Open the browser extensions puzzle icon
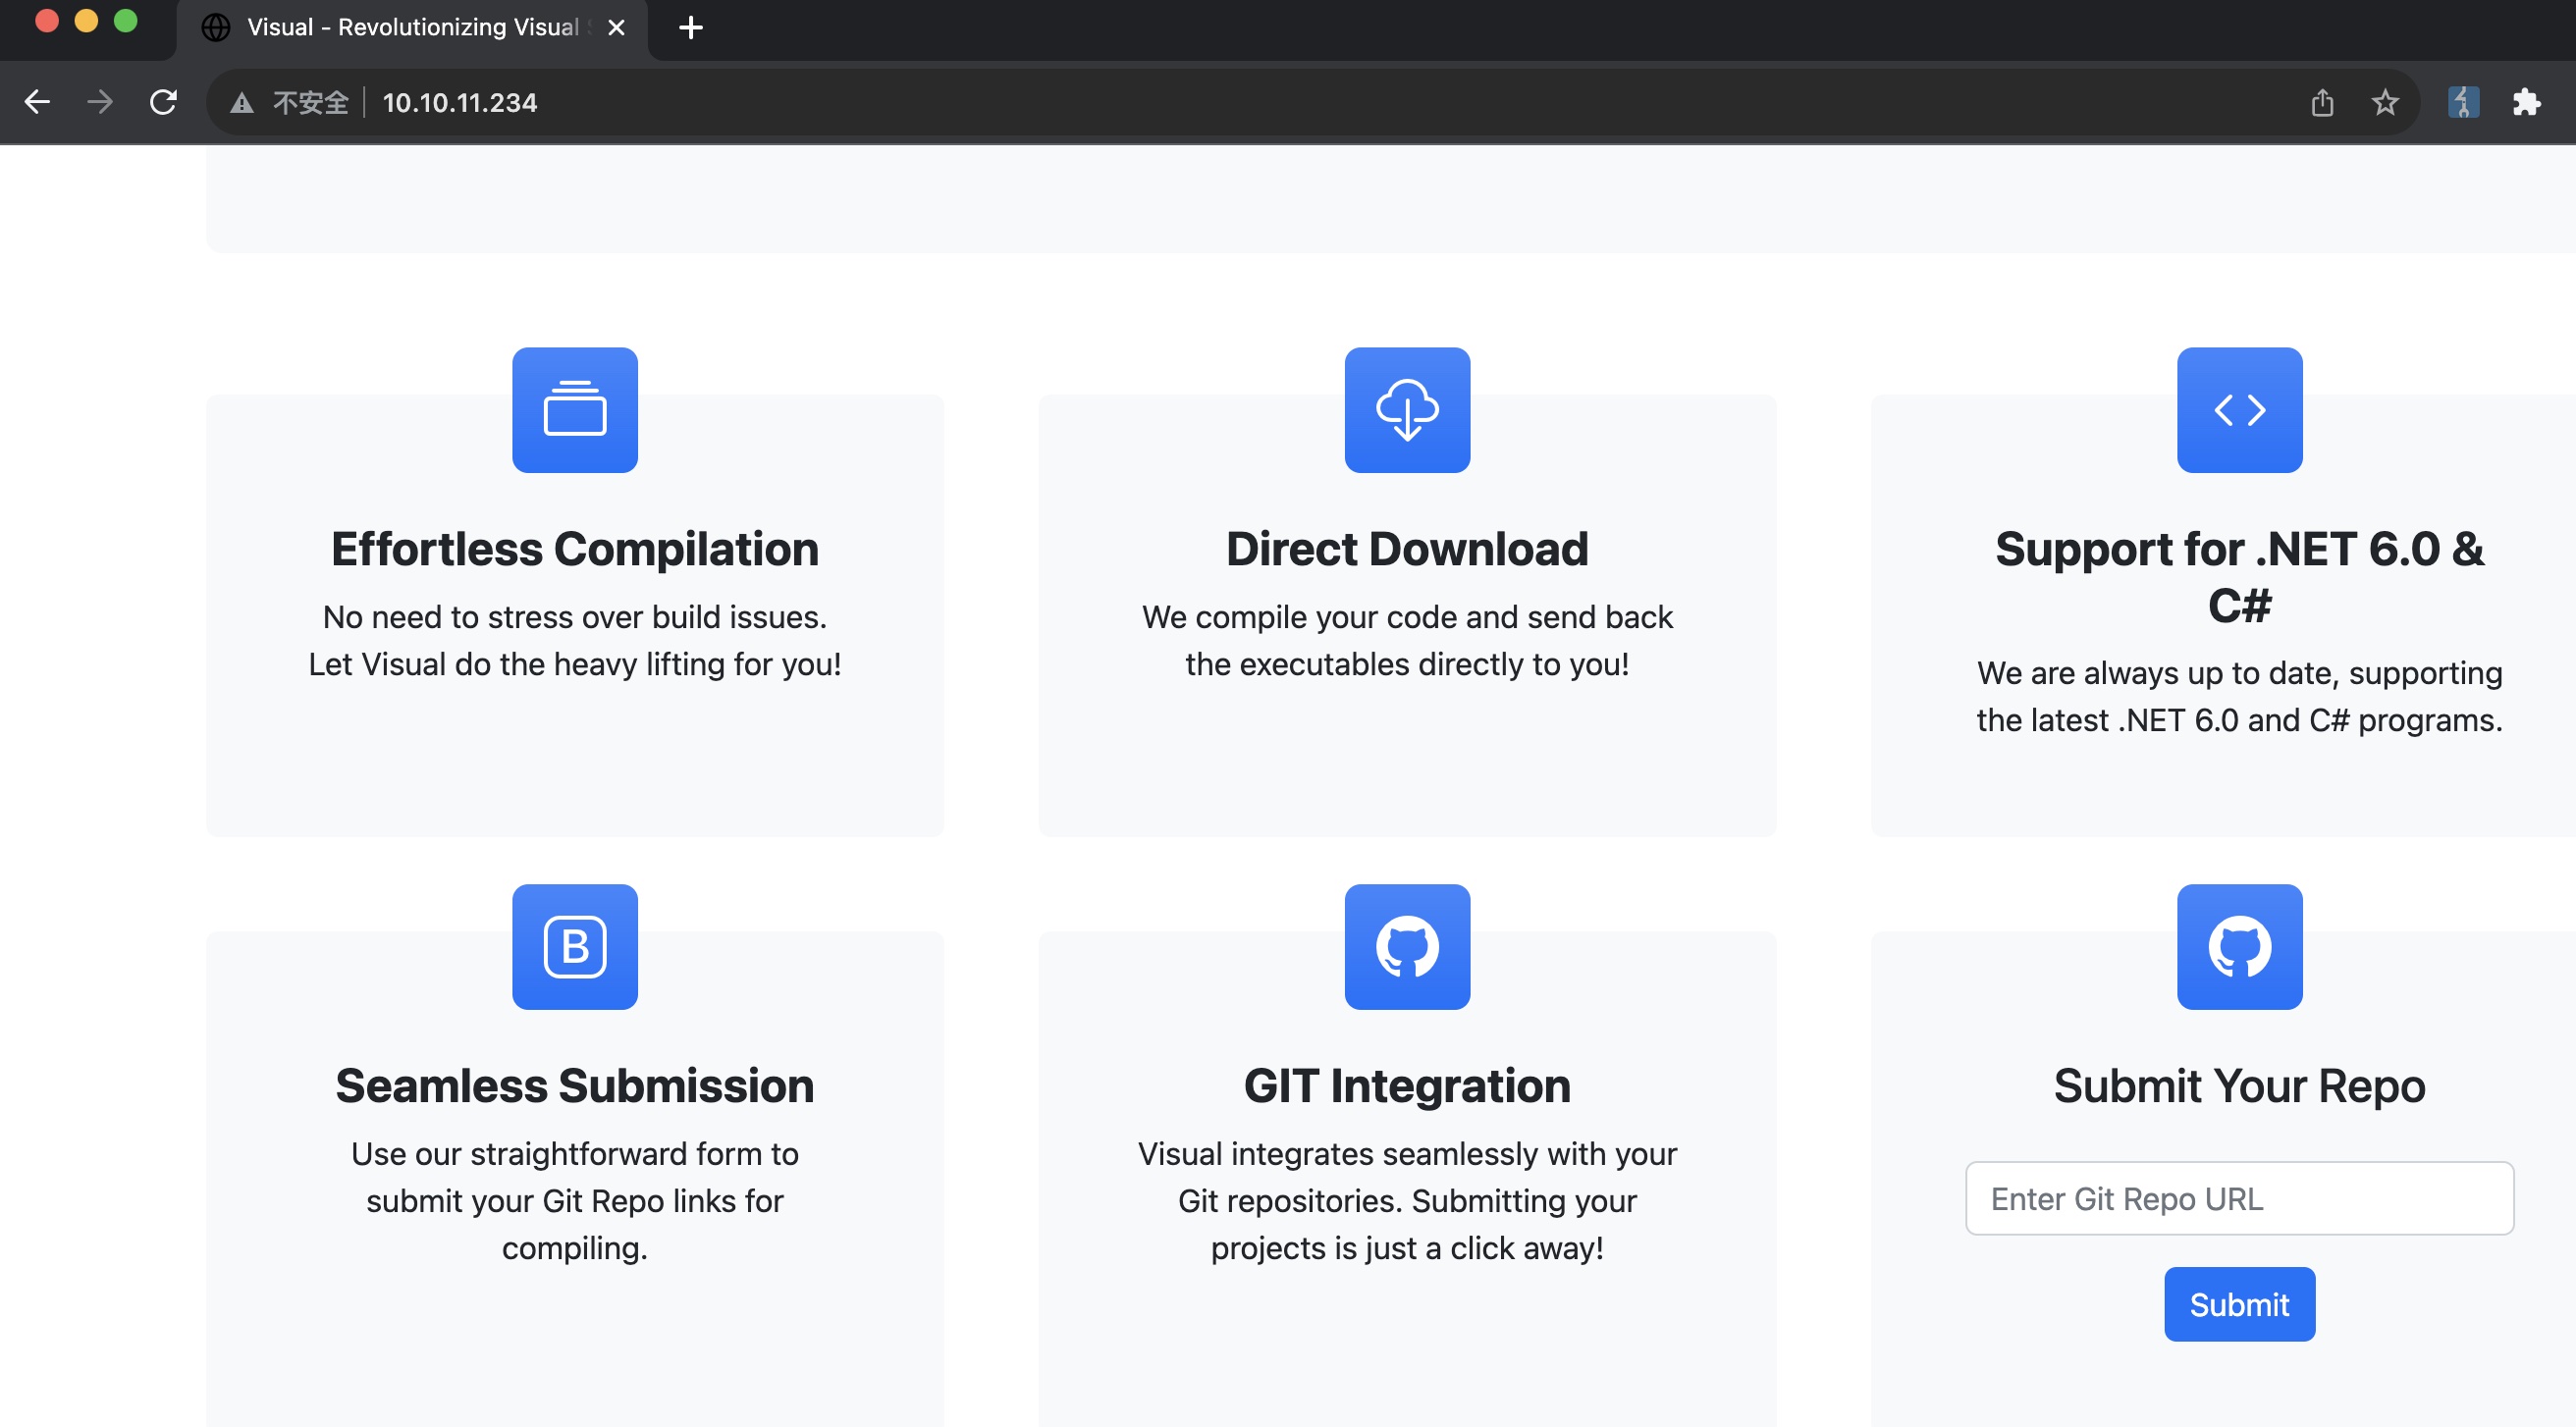This screenshot has height=1427, width=2576. click(2525, 102)
